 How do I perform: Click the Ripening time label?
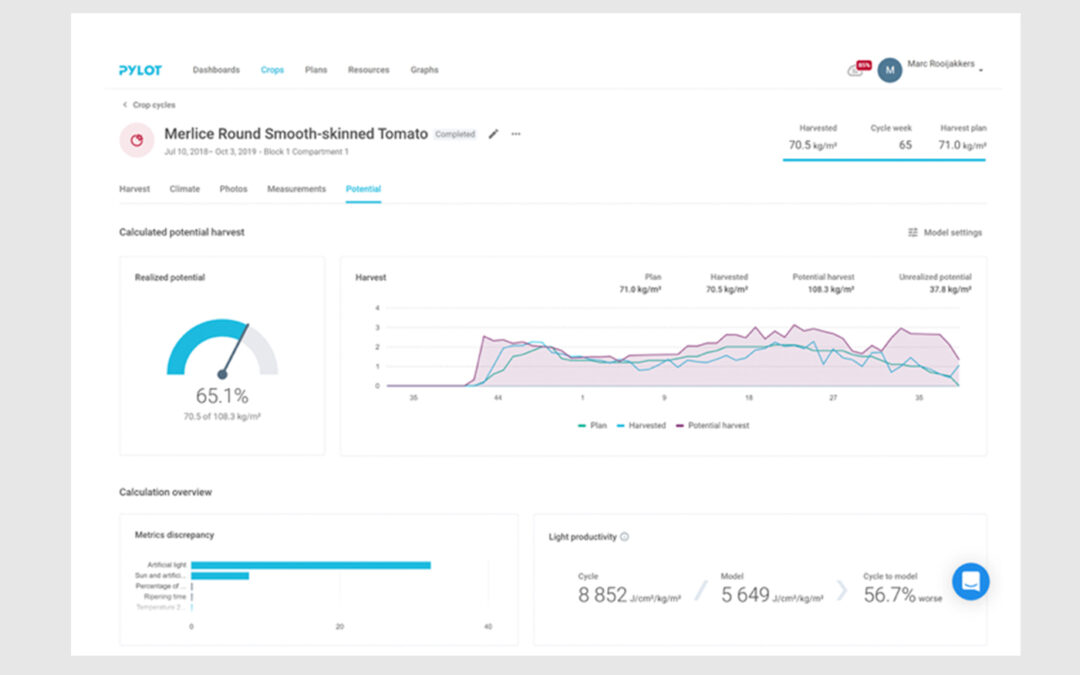tap(165, 596)
